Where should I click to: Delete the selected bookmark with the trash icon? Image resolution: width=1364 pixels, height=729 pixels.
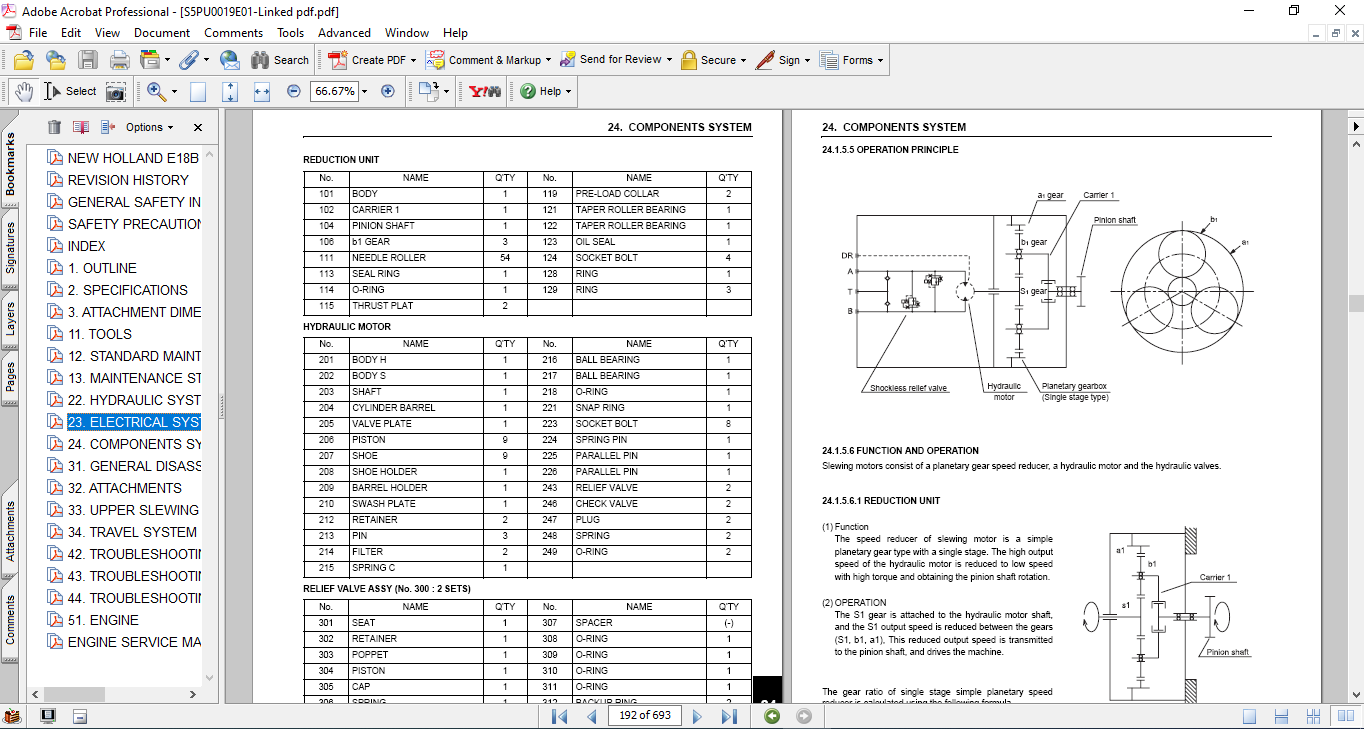54,127
